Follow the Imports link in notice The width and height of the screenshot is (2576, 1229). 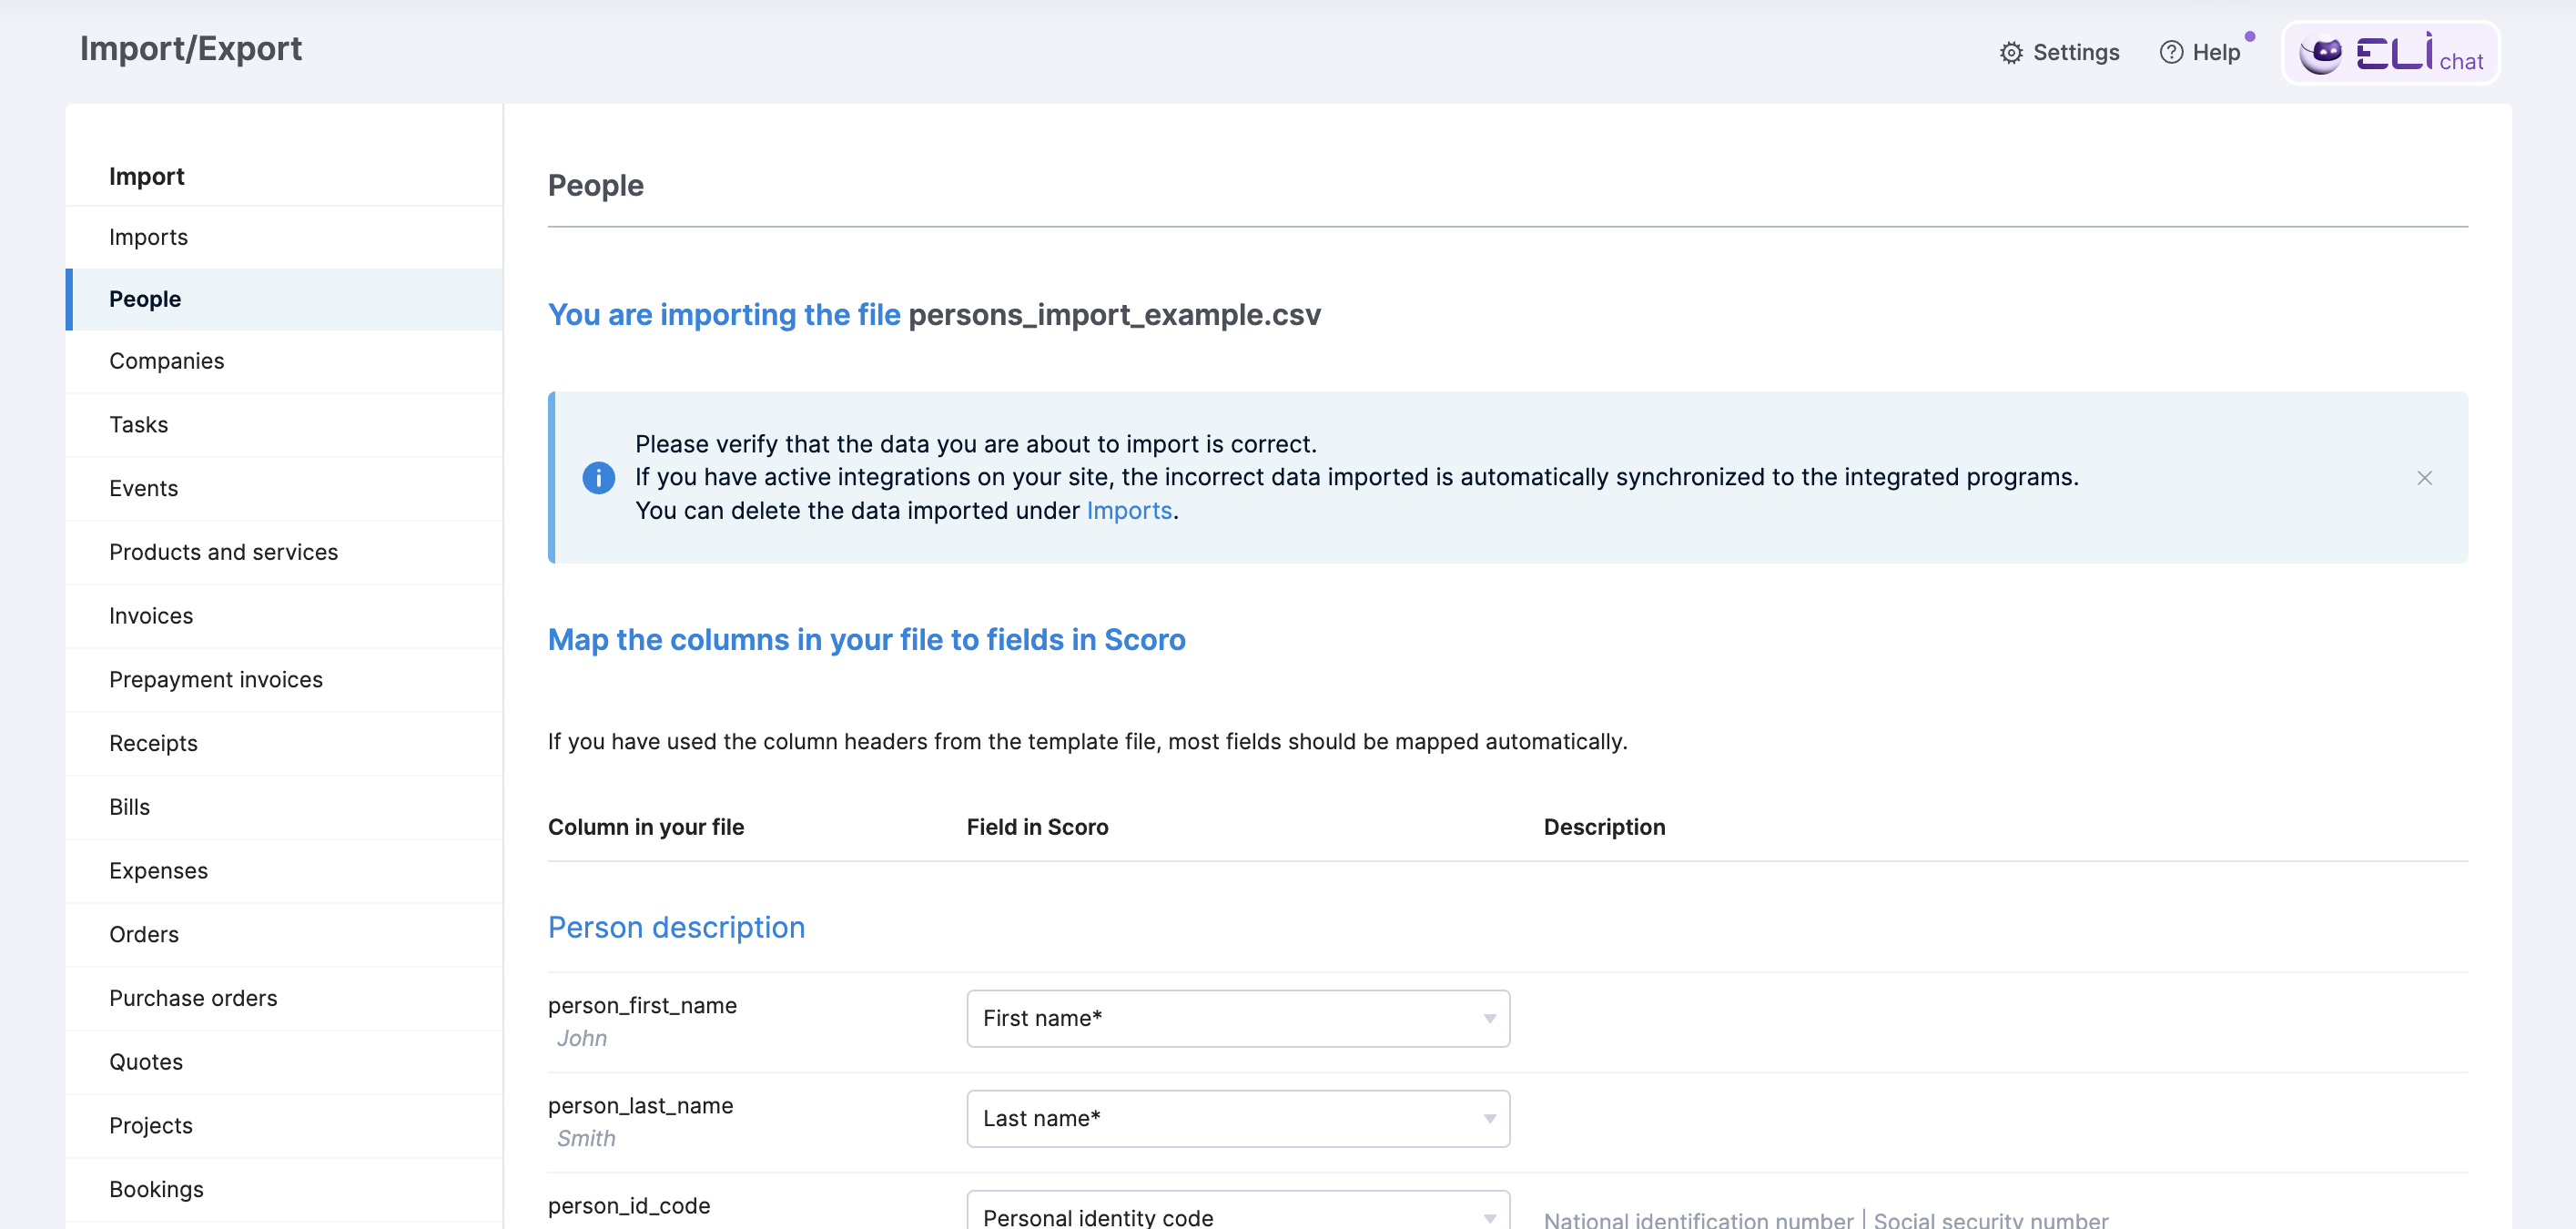pyautogui.click(x=1129, y=510)
